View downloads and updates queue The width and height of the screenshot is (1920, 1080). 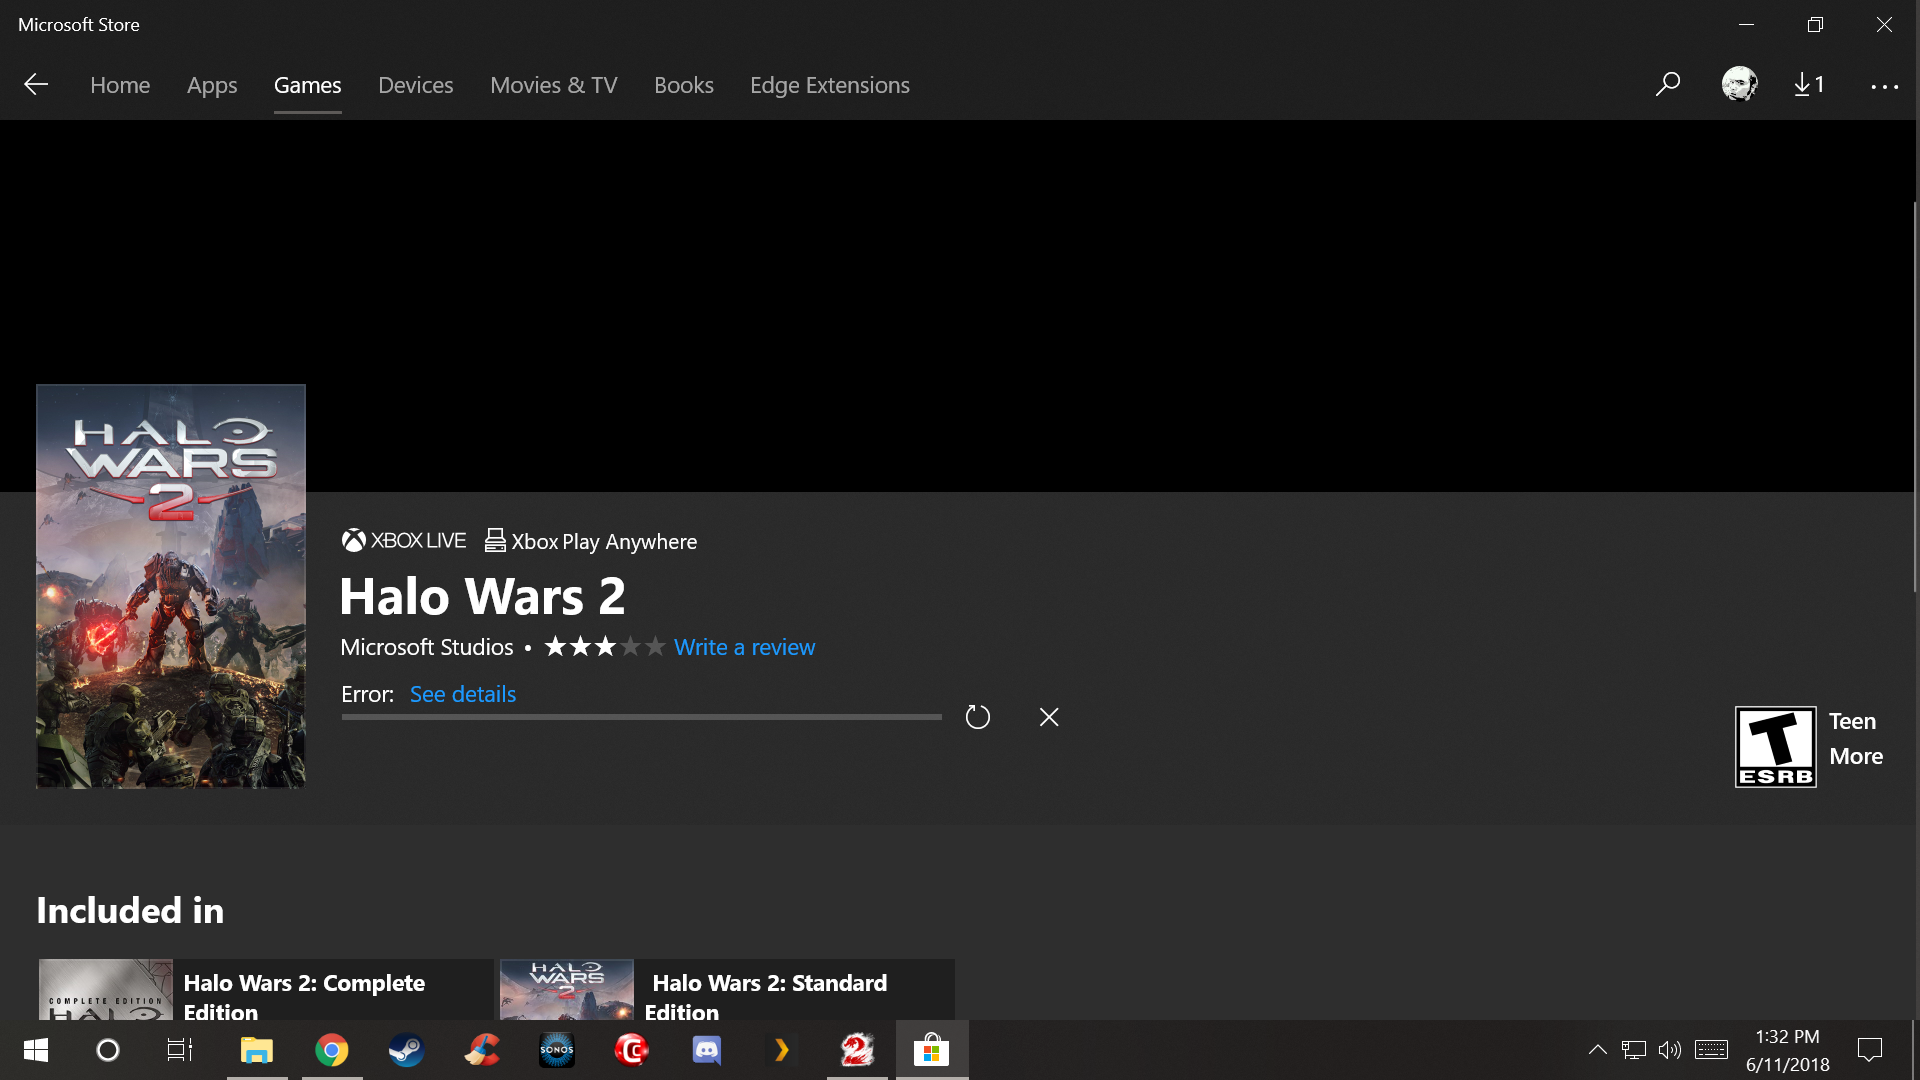1809,85
